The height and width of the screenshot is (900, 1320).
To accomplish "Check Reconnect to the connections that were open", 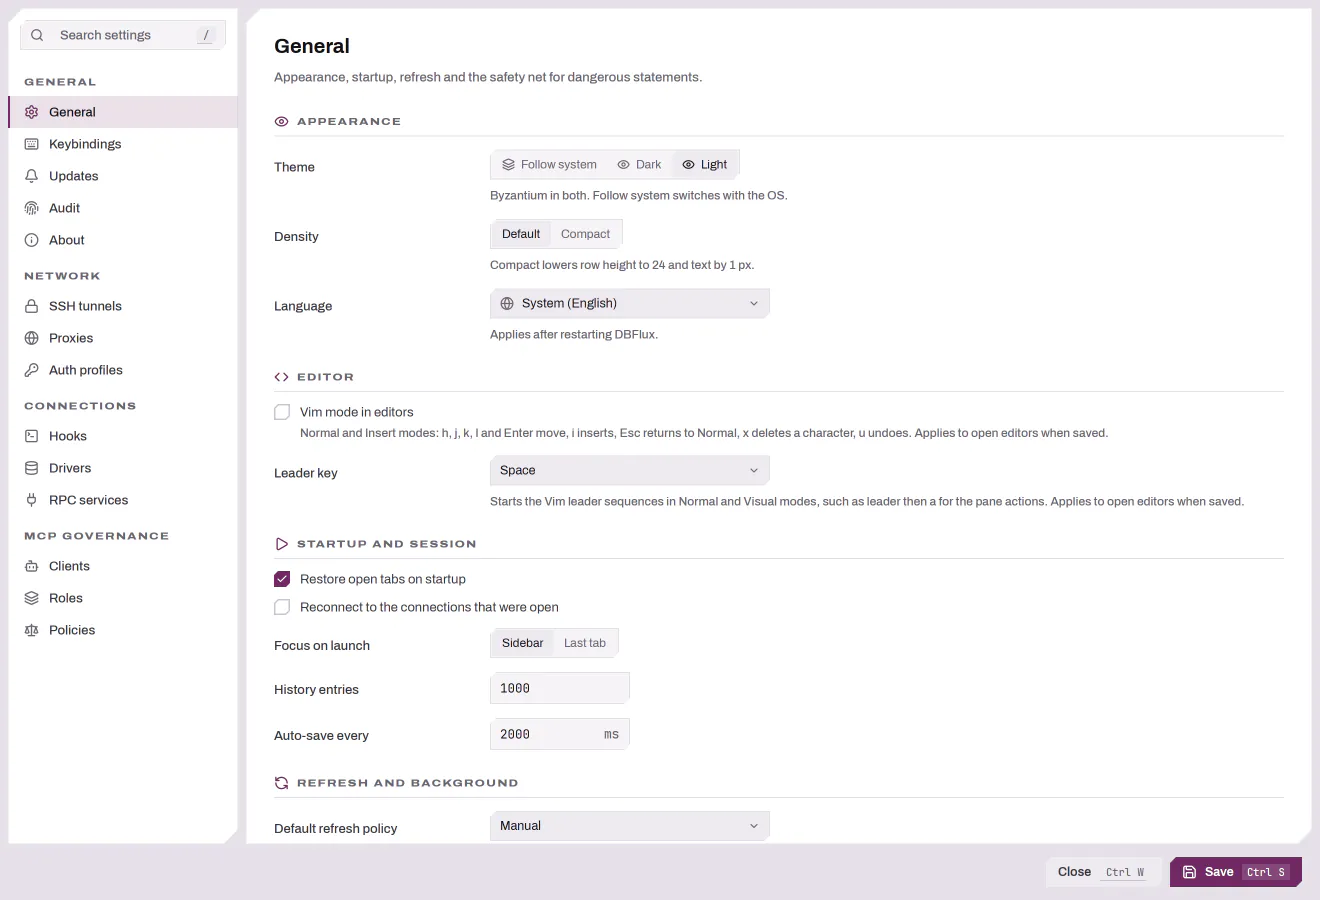I will (x=282, y=607).
